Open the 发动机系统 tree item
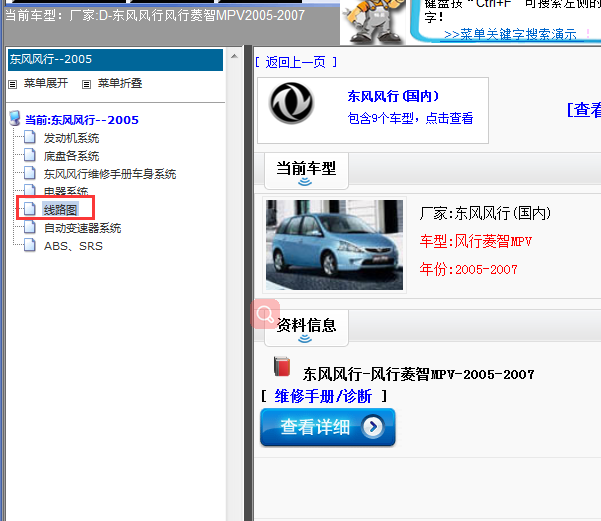This screenshot has width=601, height=521. (x=71, y=138)
